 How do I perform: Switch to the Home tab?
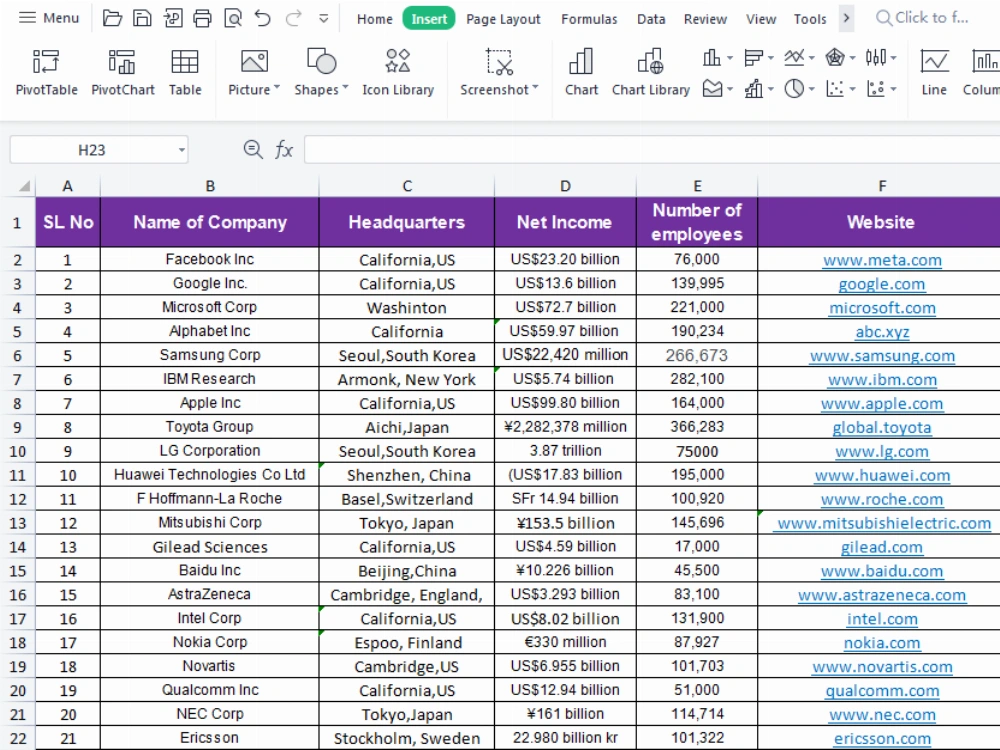tap(374, 19)
